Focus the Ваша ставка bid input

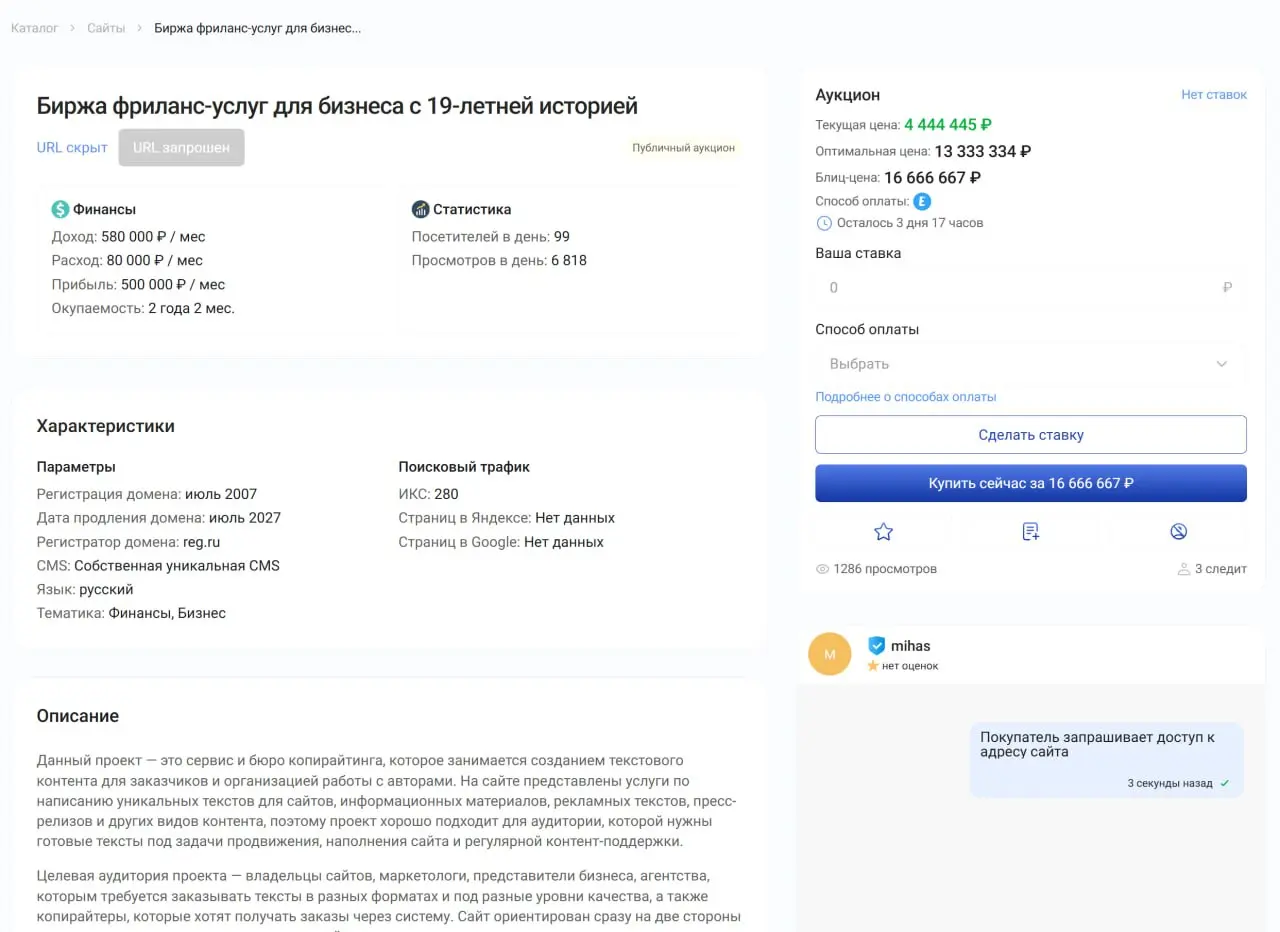coord(1031,288)
